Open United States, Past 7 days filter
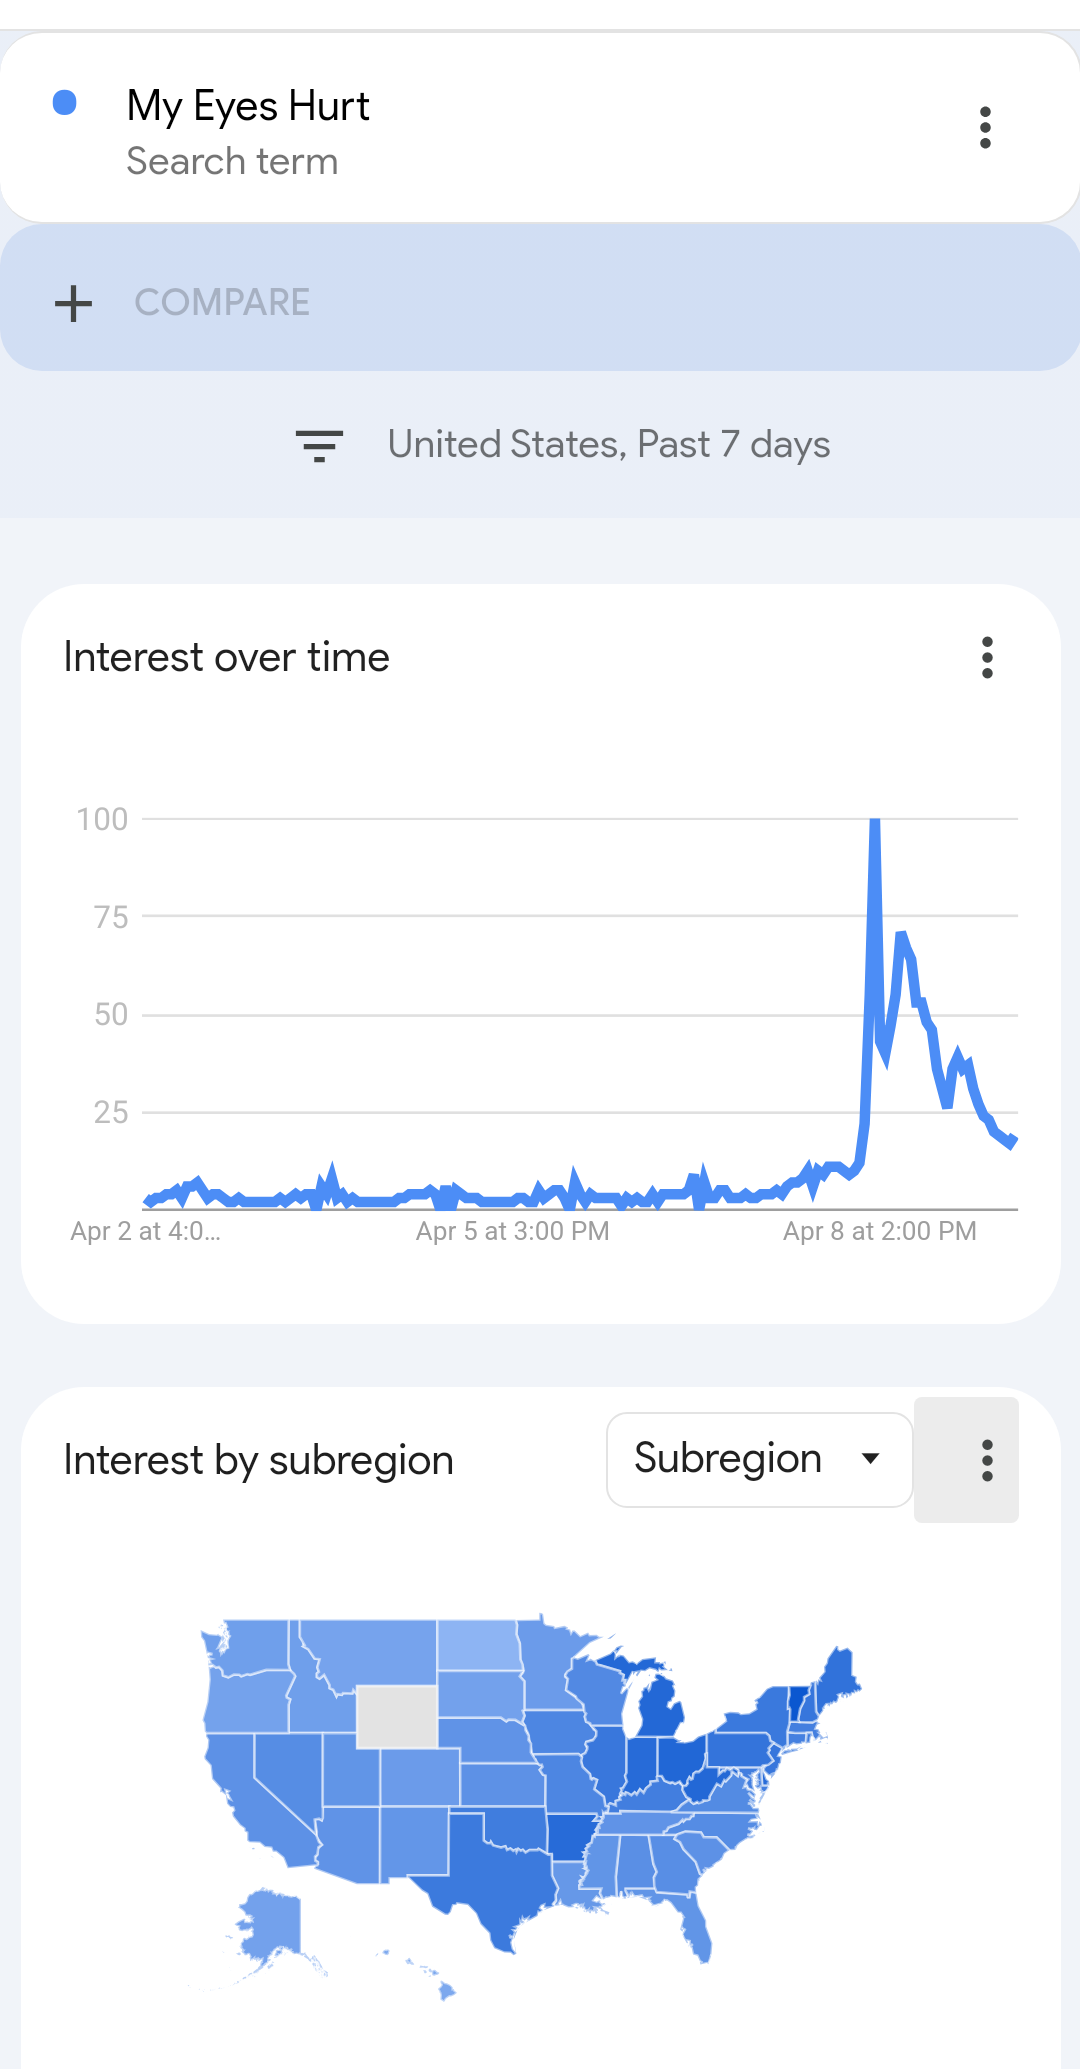1080x2069 pixels. coord(608,444)
